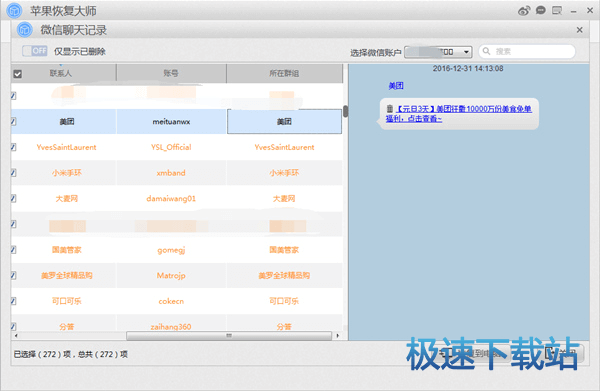Toggle the select-all checkbox in header
Image resolution: width=600 pixels, height=391 pixels.
click(x=18, y=74)
